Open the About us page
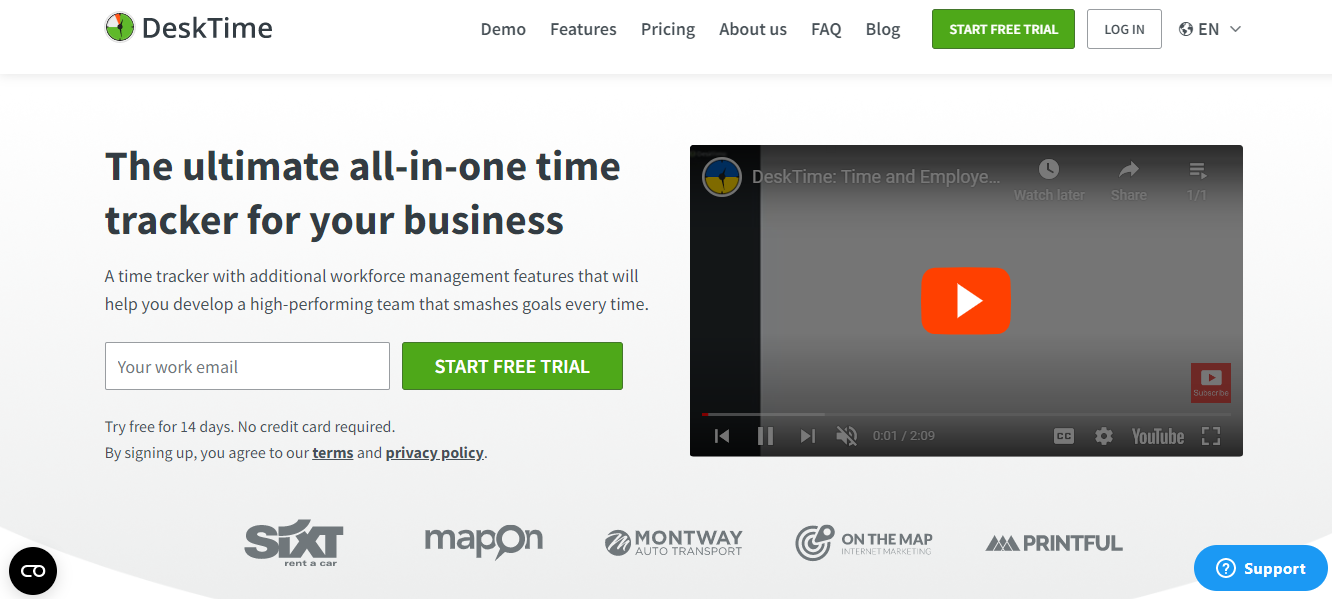 [x=753, y=29]
